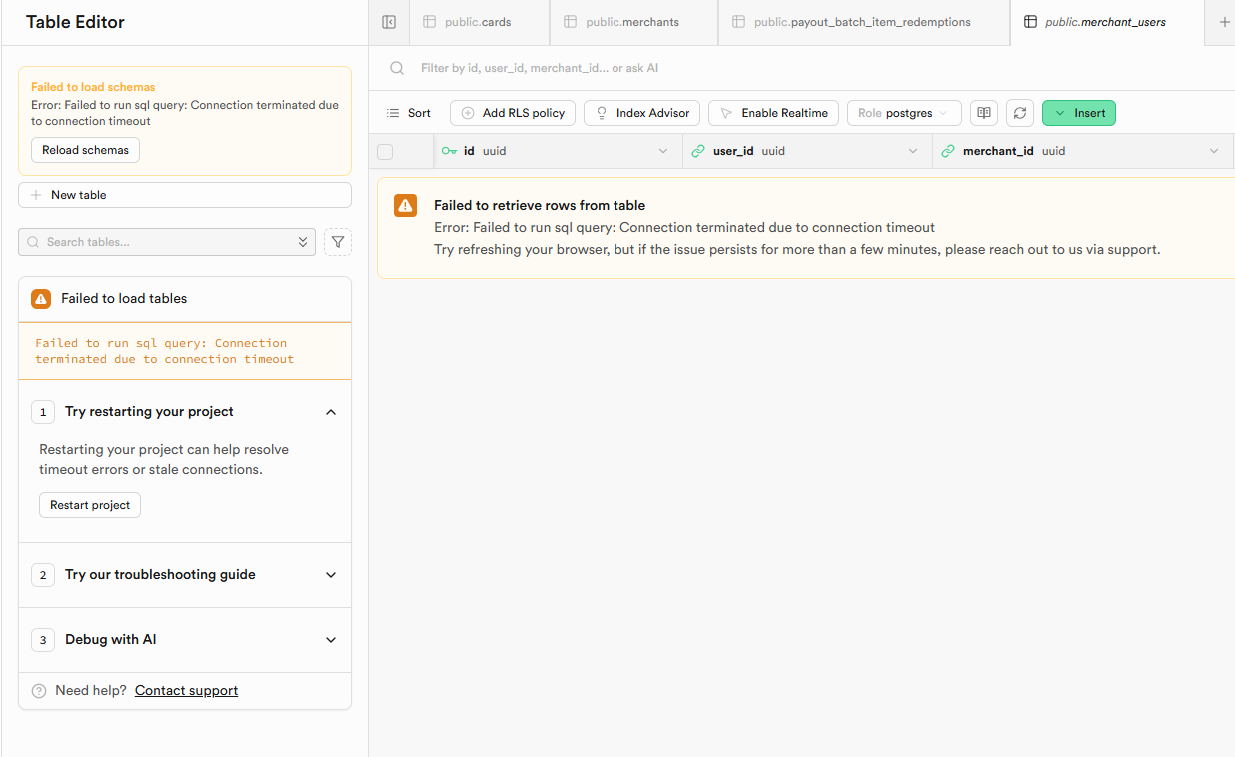Click the table filter funnel icon

coord(338,242)
